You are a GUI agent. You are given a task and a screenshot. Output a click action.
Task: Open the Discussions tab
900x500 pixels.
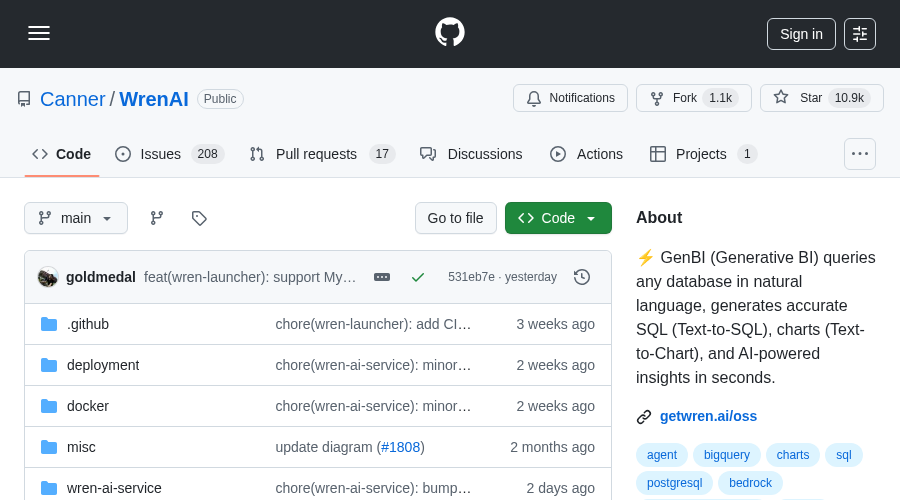471,154
